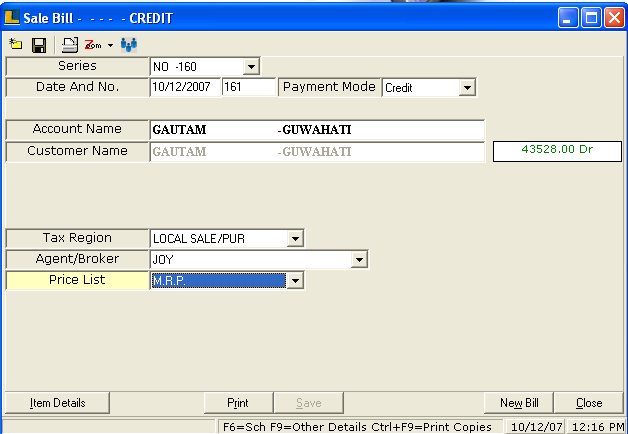
Task: Click the 12:16 PM time in status bar
Action: (x=598, y=427)
